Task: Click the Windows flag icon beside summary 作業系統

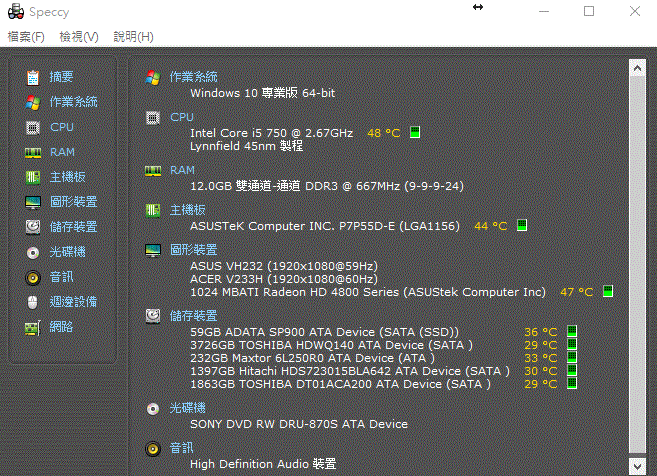Action: (153, 78)
